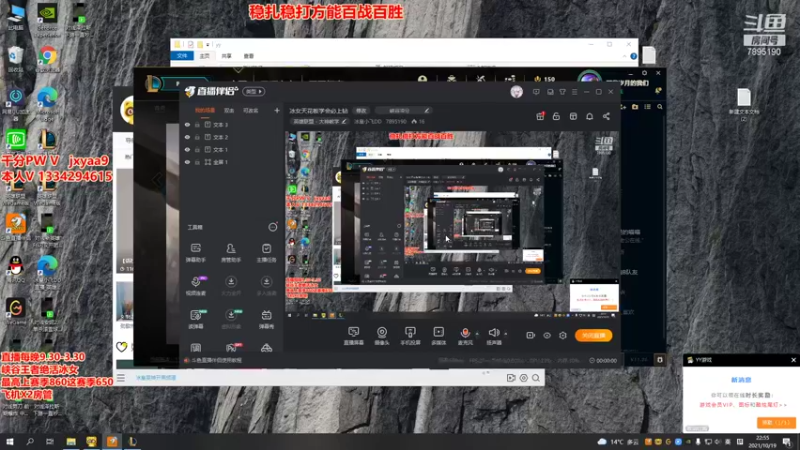Add a new scene with plus button
This screenshot has width=800, height=450.
coord(277,110)
